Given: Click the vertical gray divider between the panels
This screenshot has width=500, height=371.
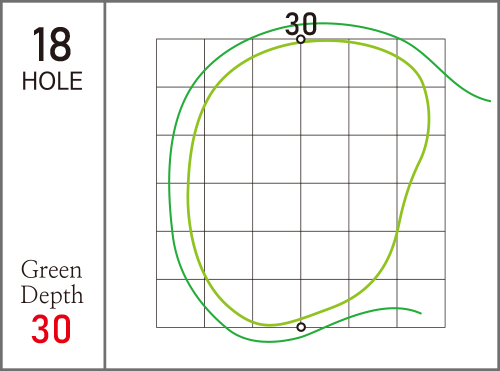Looking at the screenshot, I should (105, 185).
